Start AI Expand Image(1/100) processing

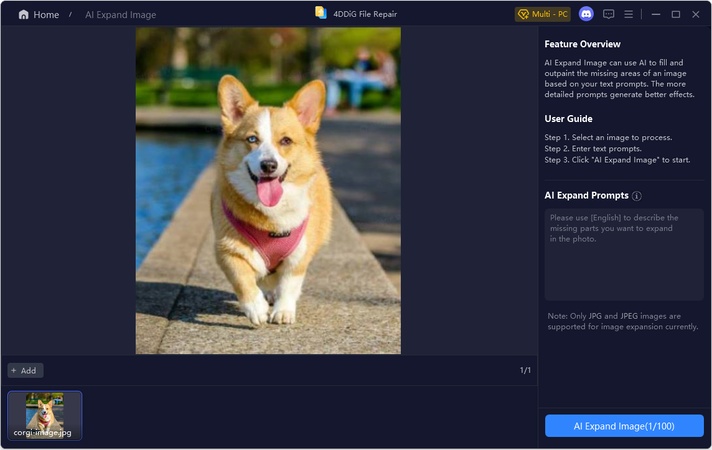pos(624,426)
